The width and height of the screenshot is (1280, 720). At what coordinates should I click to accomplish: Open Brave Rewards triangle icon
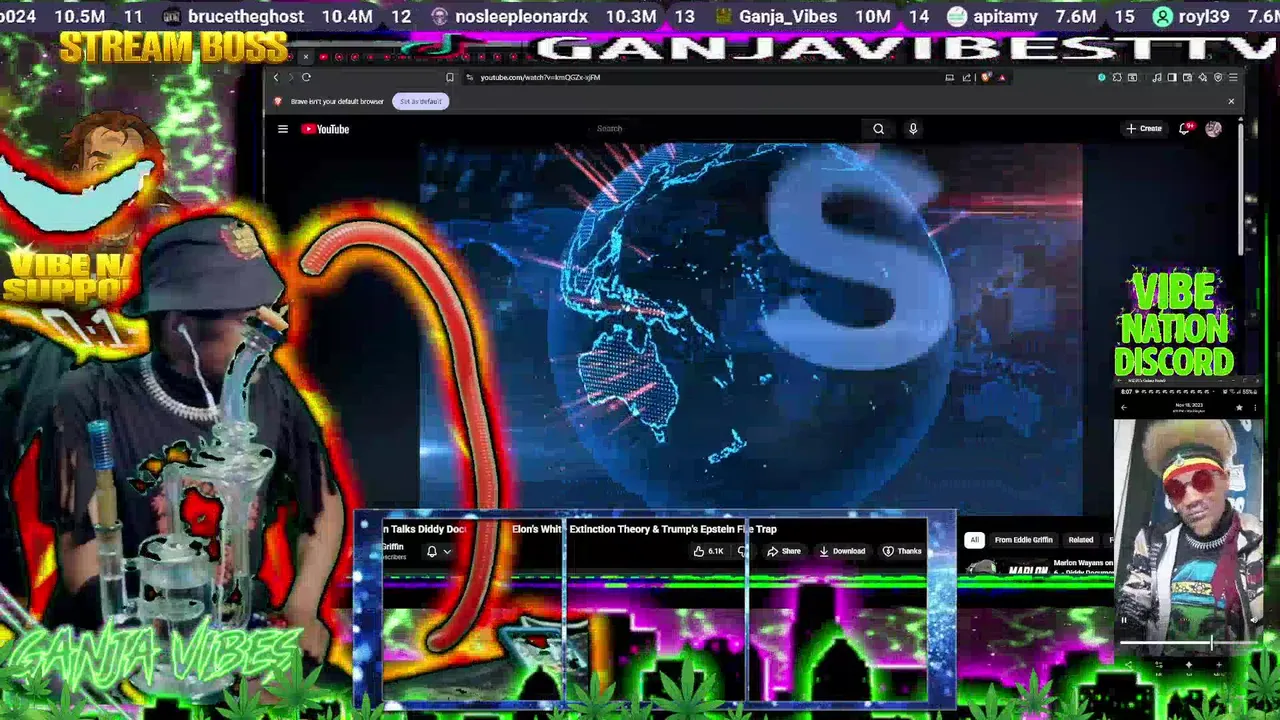point(1001,77)
